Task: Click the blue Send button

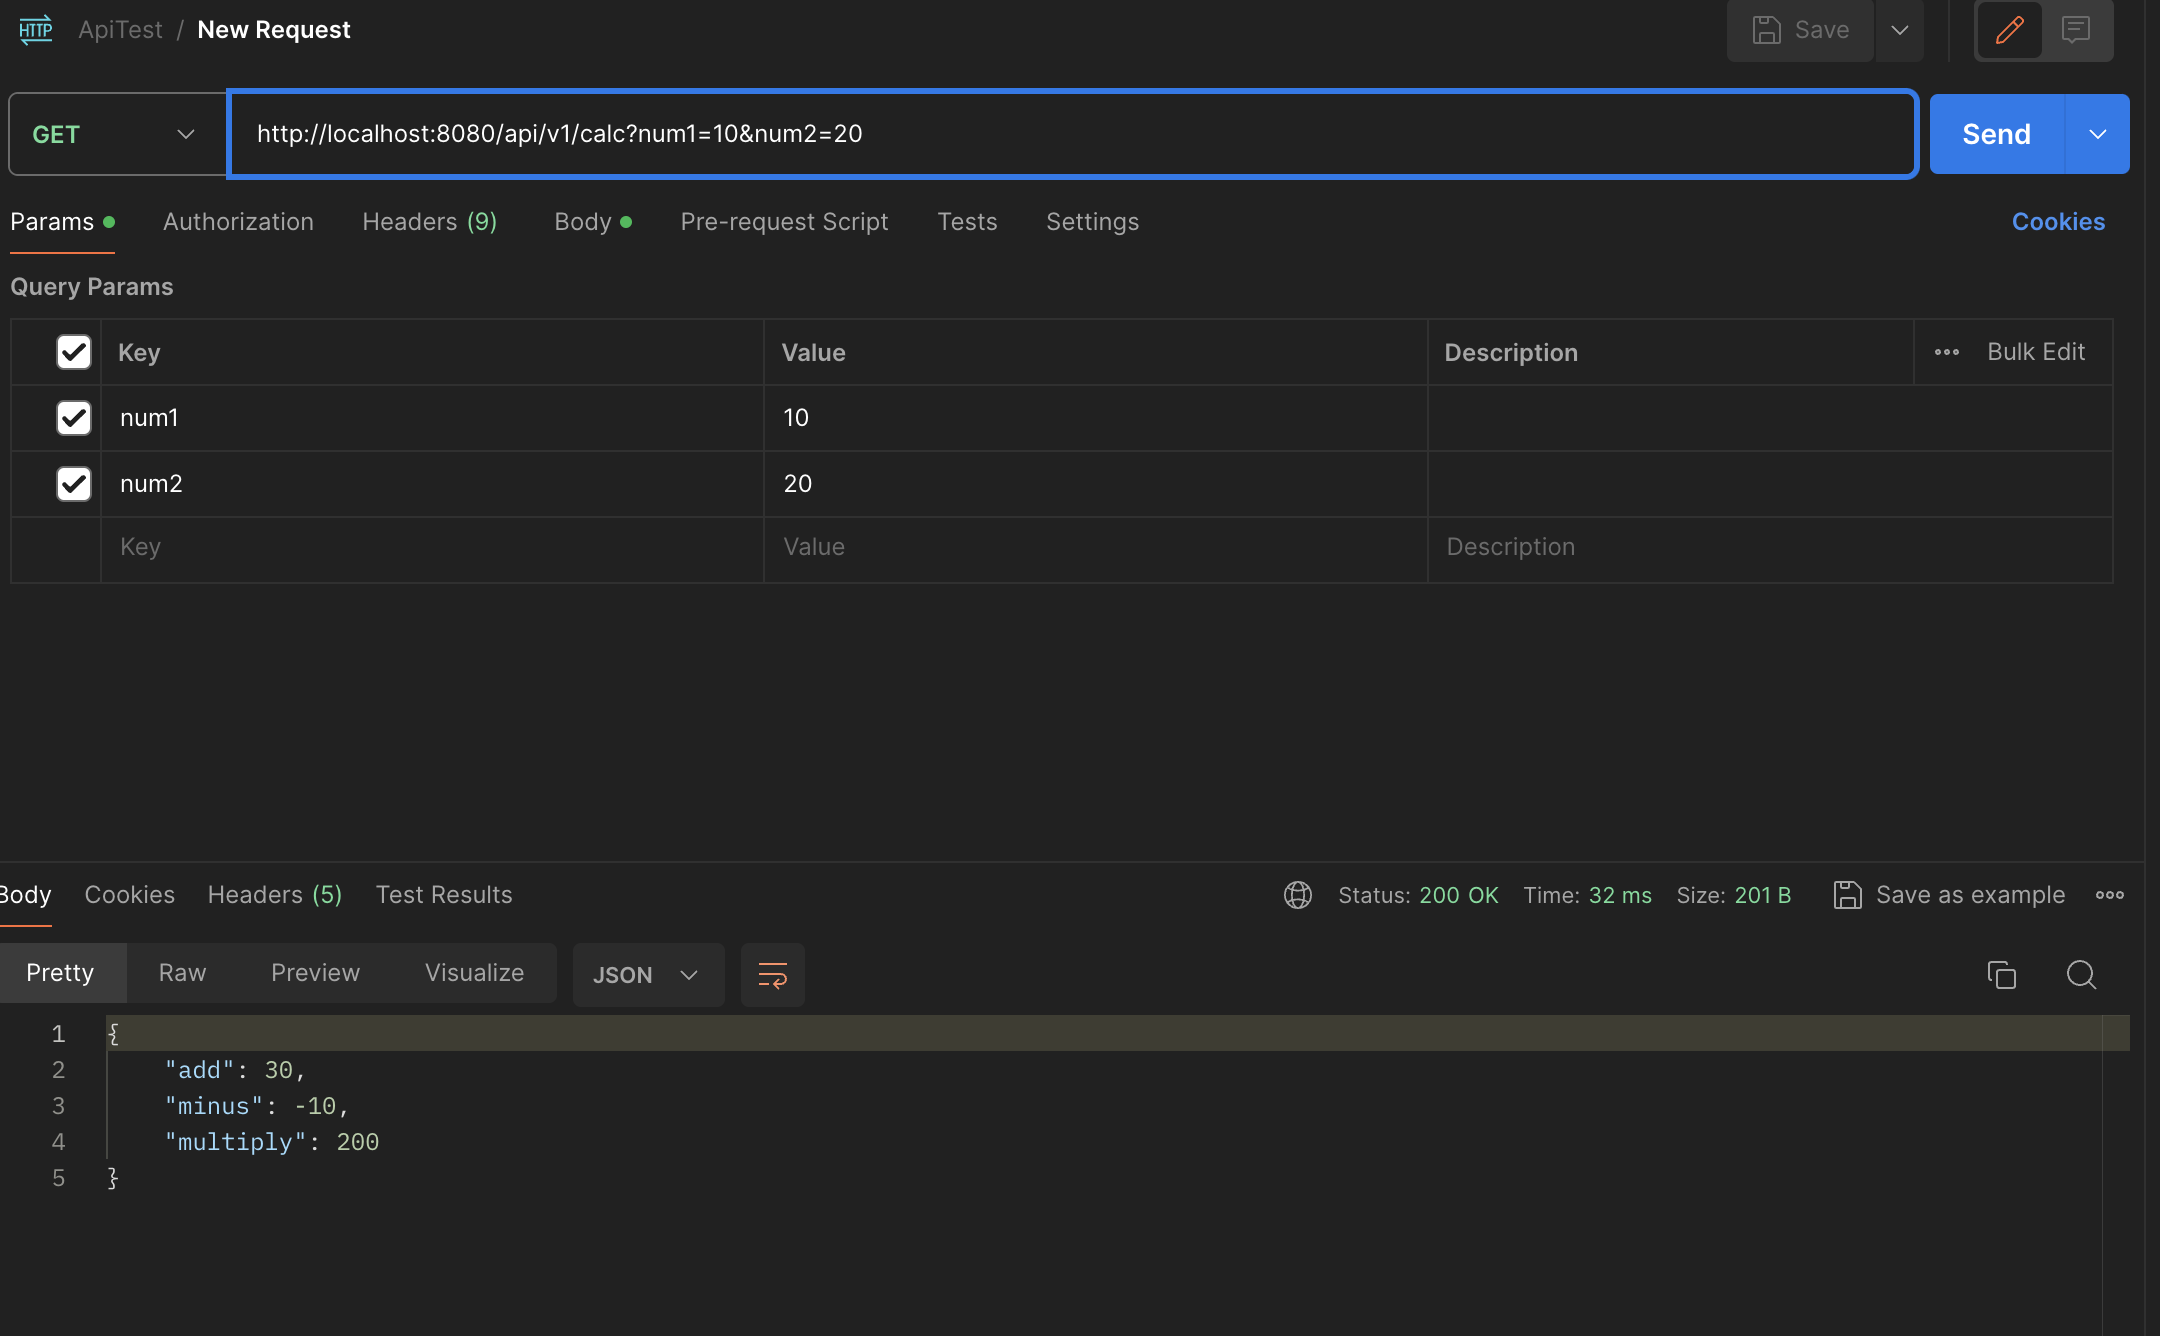Action: pyautogui.click(x=1995, y=134)
